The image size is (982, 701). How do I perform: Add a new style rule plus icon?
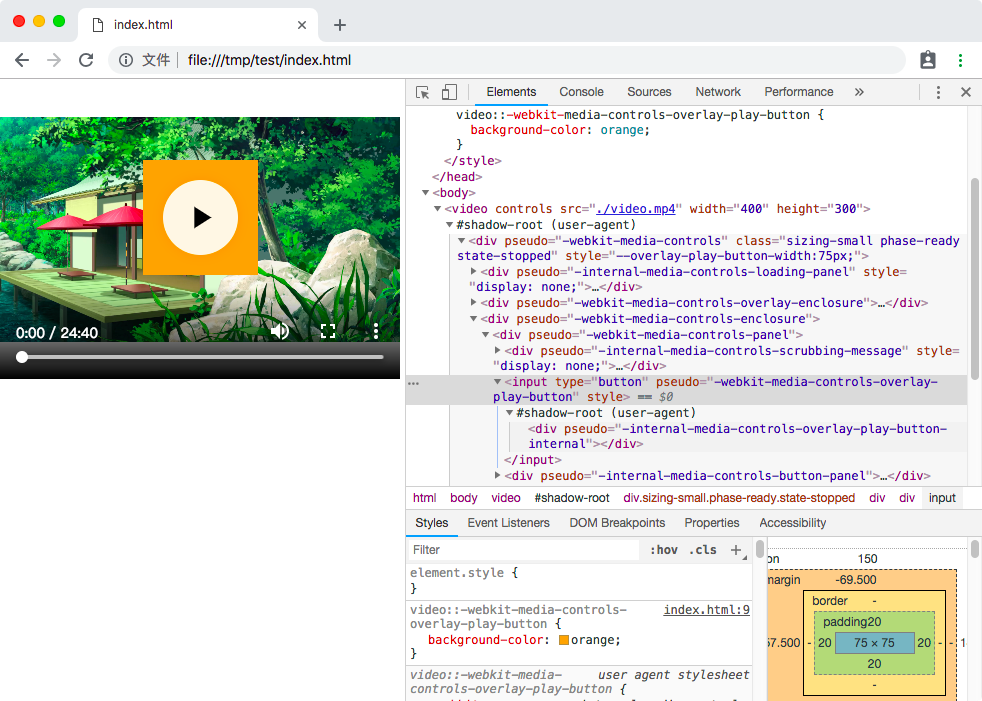[736, 550]
